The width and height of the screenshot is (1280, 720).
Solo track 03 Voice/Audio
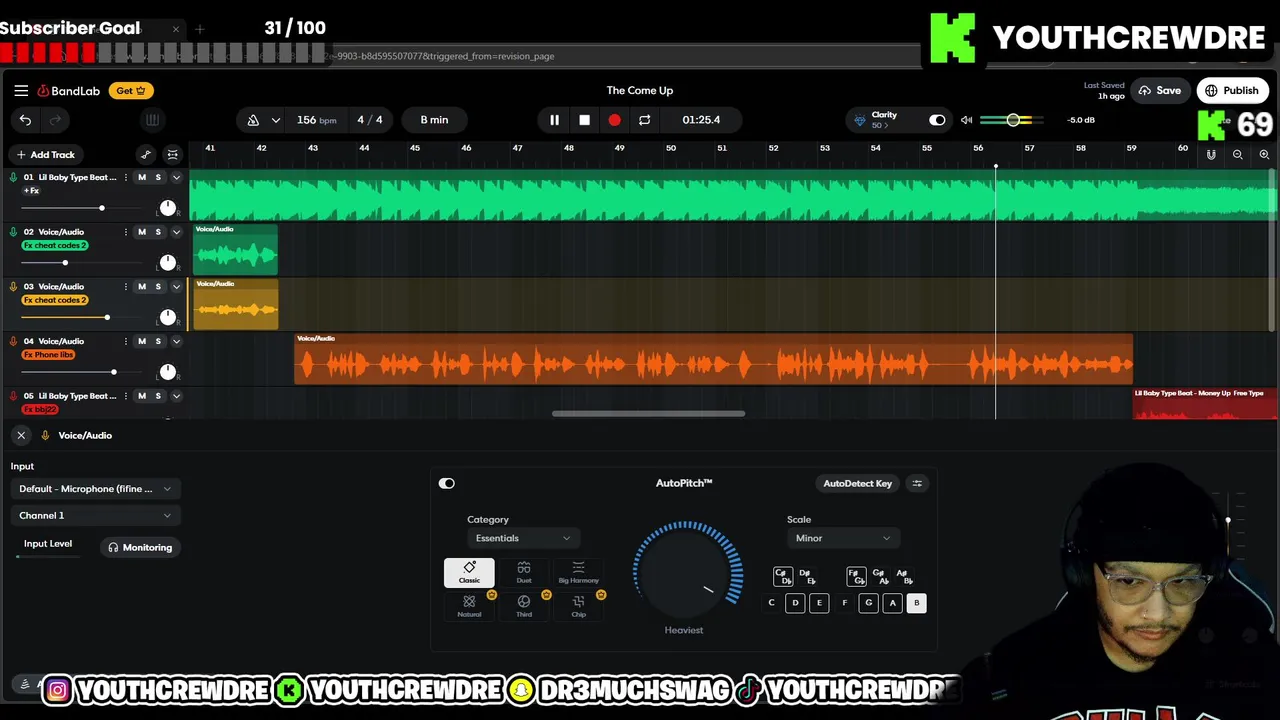[x=158, y=287]
